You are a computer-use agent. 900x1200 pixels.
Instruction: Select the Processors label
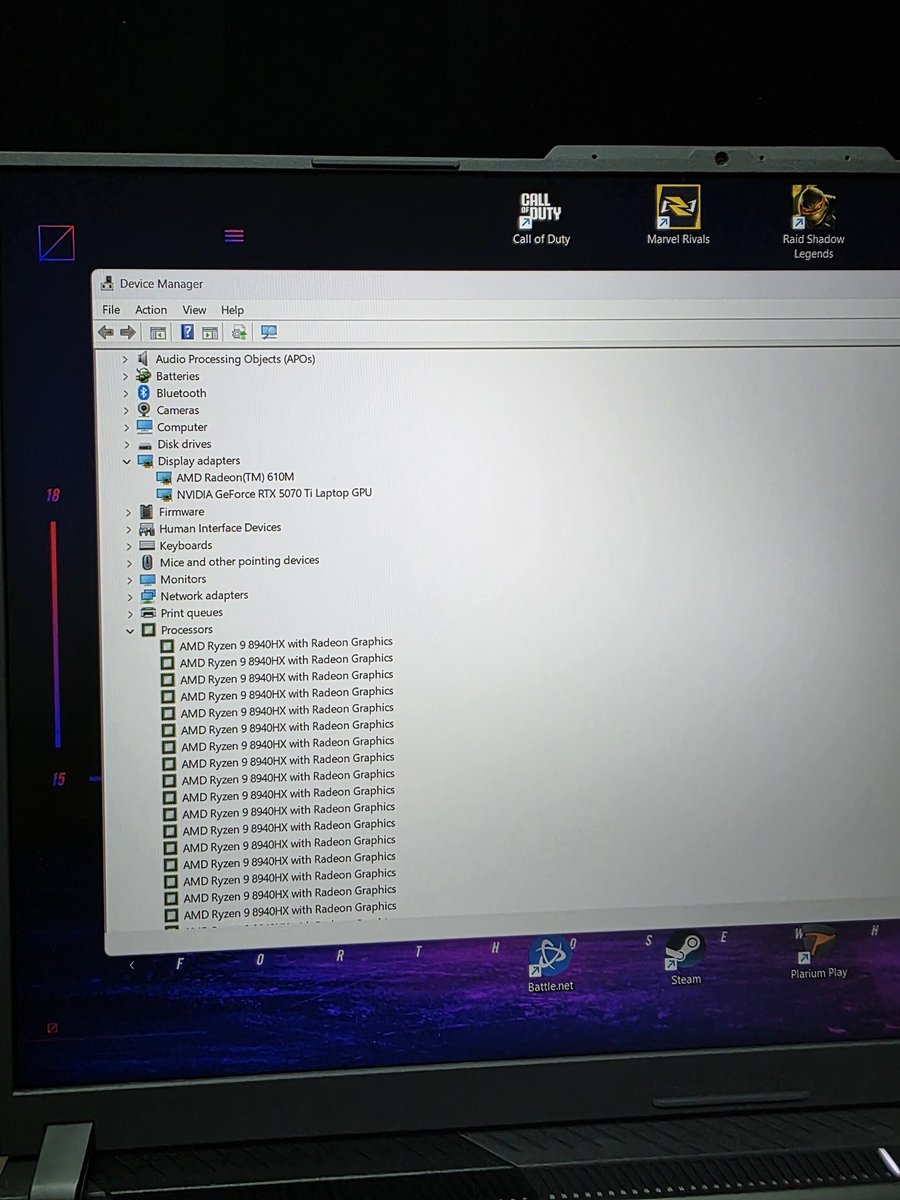pos(187,630)
